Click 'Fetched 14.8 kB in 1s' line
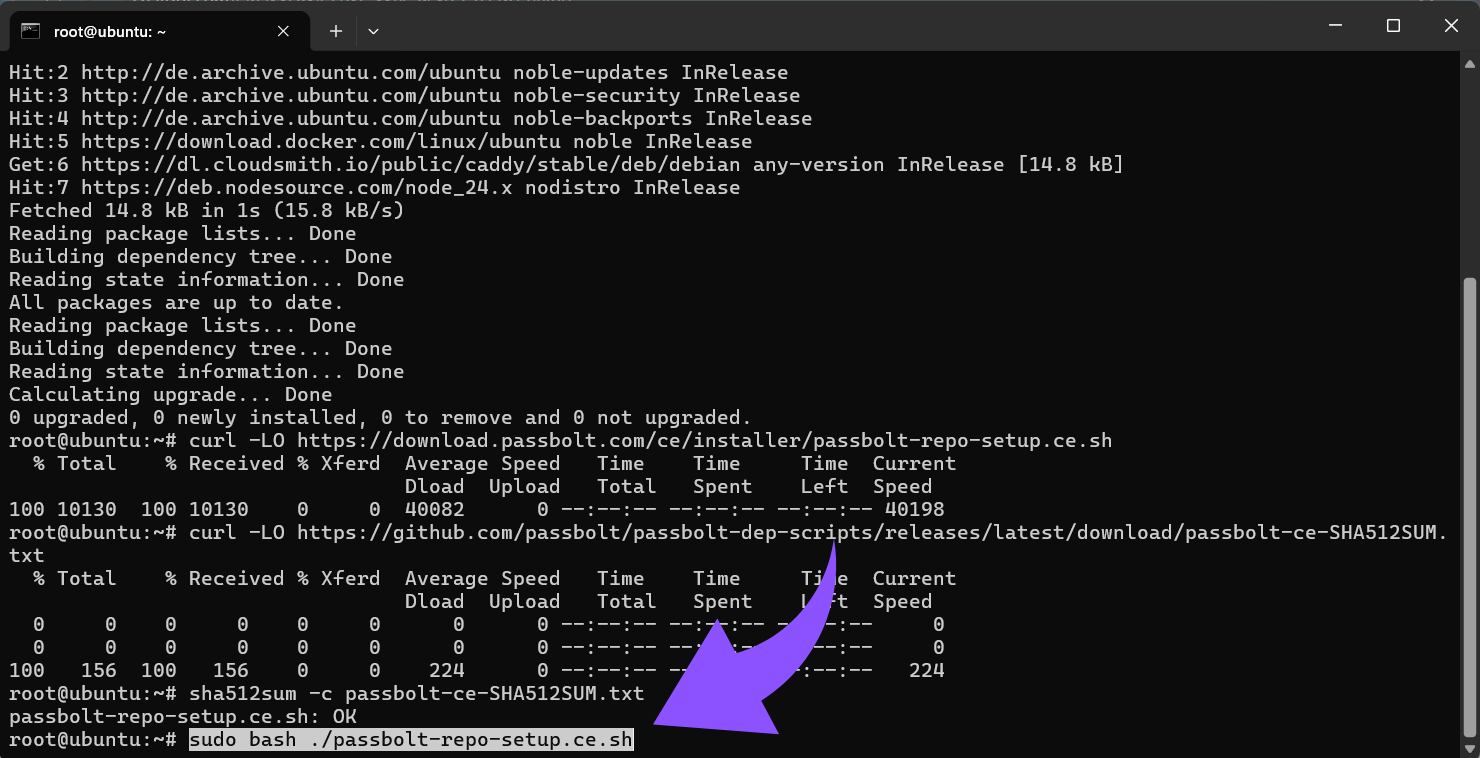This screenshot has width=1480, height=758. pos(207,210)
